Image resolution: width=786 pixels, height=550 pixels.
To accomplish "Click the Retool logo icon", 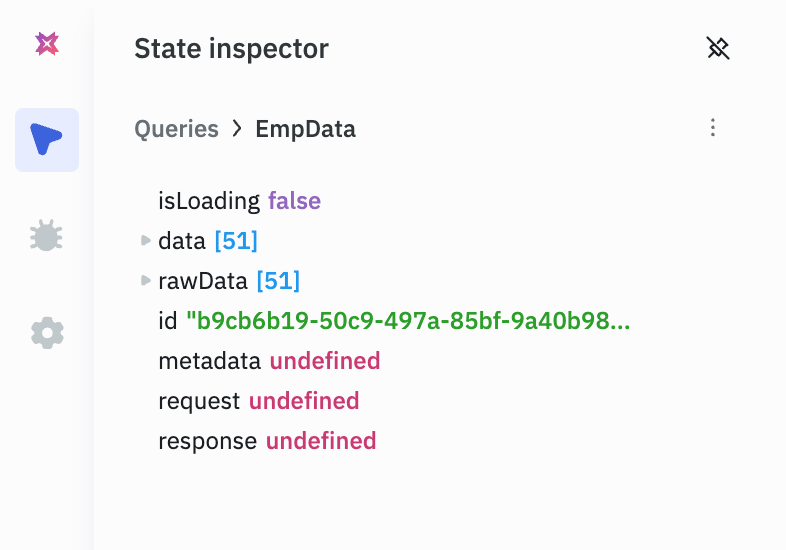I will coord(47,43).
